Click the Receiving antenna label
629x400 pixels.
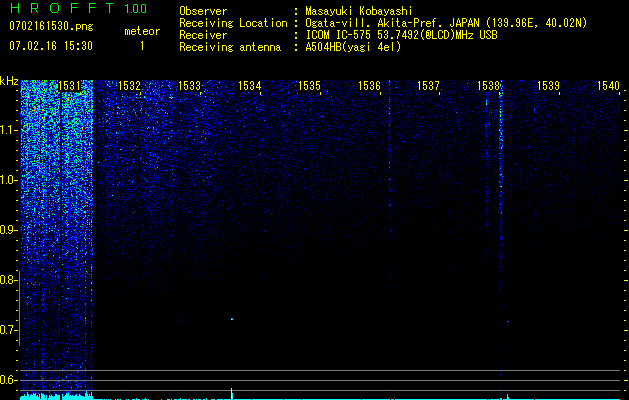pos(230,47)
